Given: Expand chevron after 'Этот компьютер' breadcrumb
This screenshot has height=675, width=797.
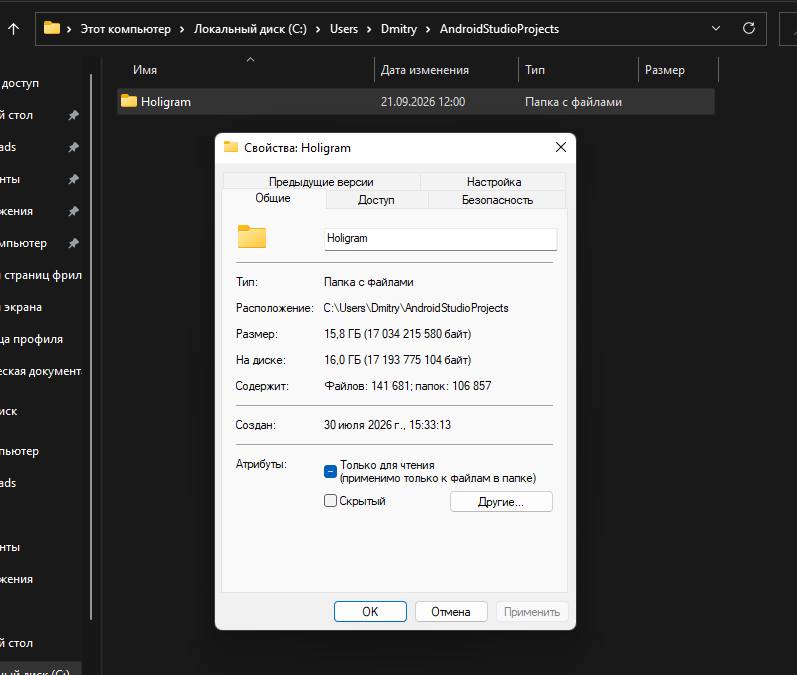Looking at the screenshot, I should 181,29.
